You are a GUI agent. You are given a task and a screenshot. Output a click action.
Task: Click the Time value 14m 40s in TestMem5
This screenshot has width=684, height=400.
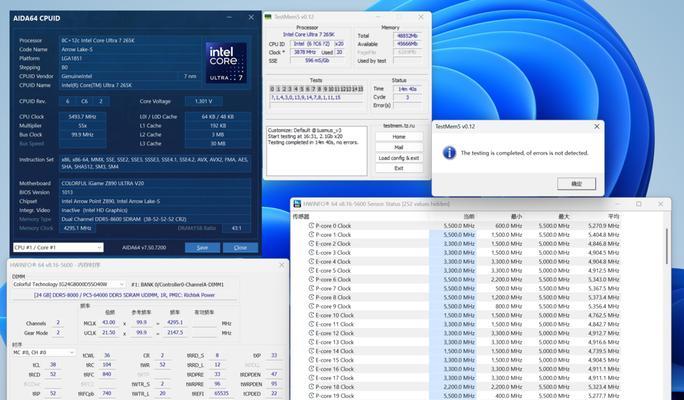click(407, 89)
